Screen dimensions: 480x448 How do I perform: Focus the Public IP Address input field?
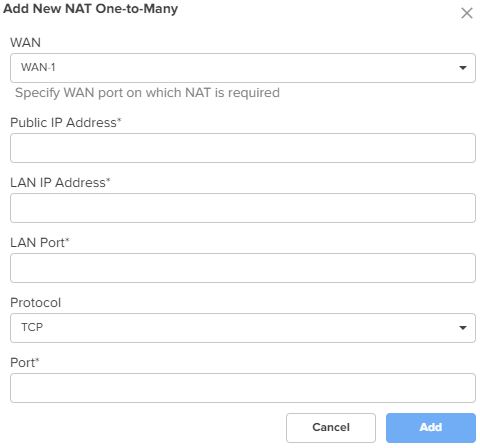pos(243,148)
